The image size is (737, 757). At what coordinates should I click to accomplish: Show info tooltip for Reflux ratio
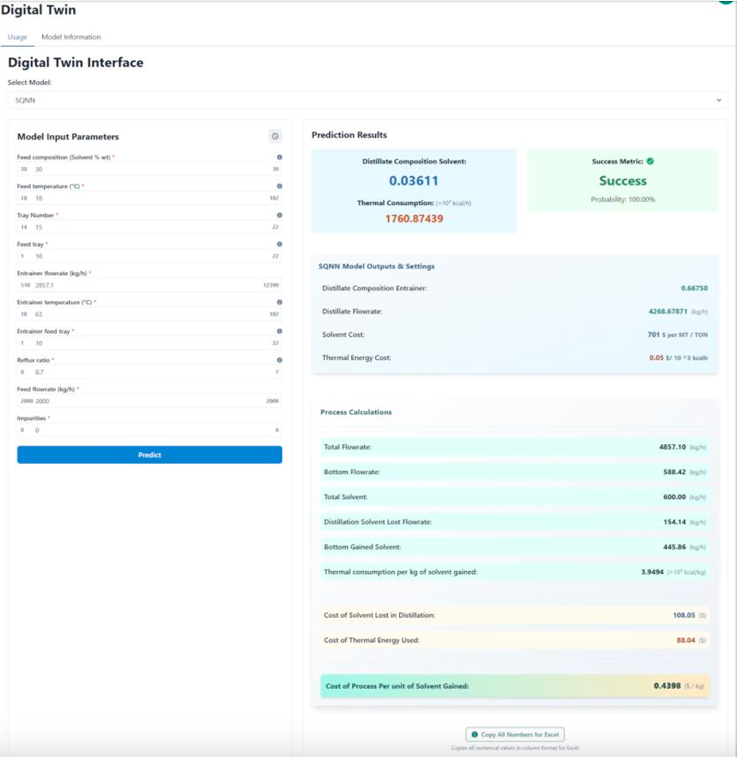click(279, 360)
